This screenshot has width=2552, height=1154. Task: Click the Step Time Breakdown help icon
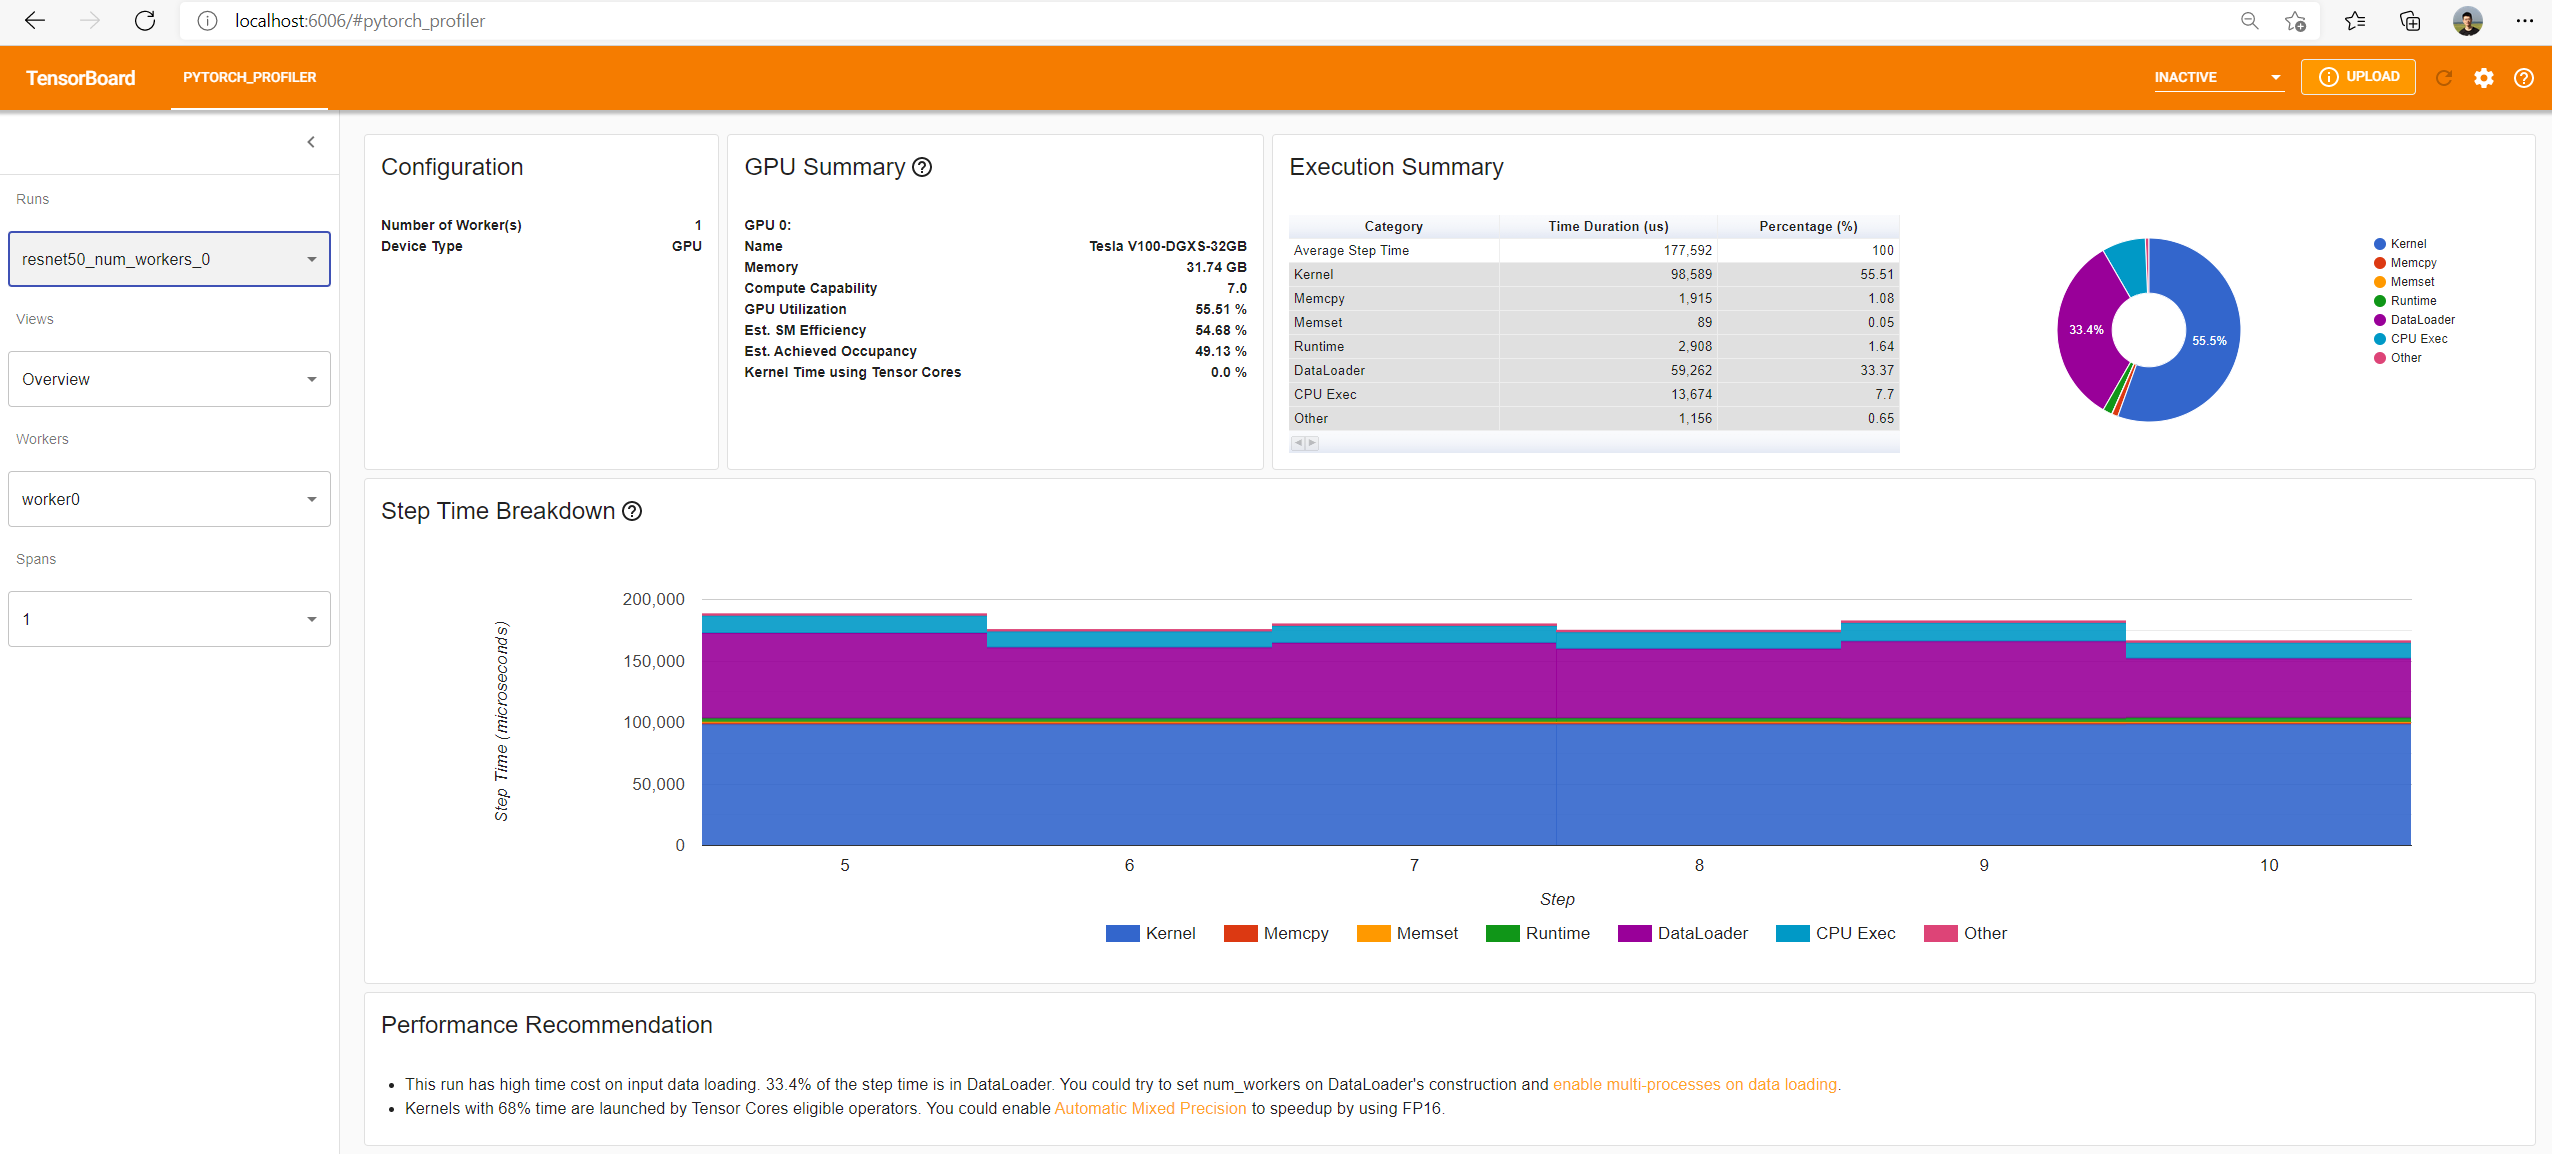tap(632, 512)
